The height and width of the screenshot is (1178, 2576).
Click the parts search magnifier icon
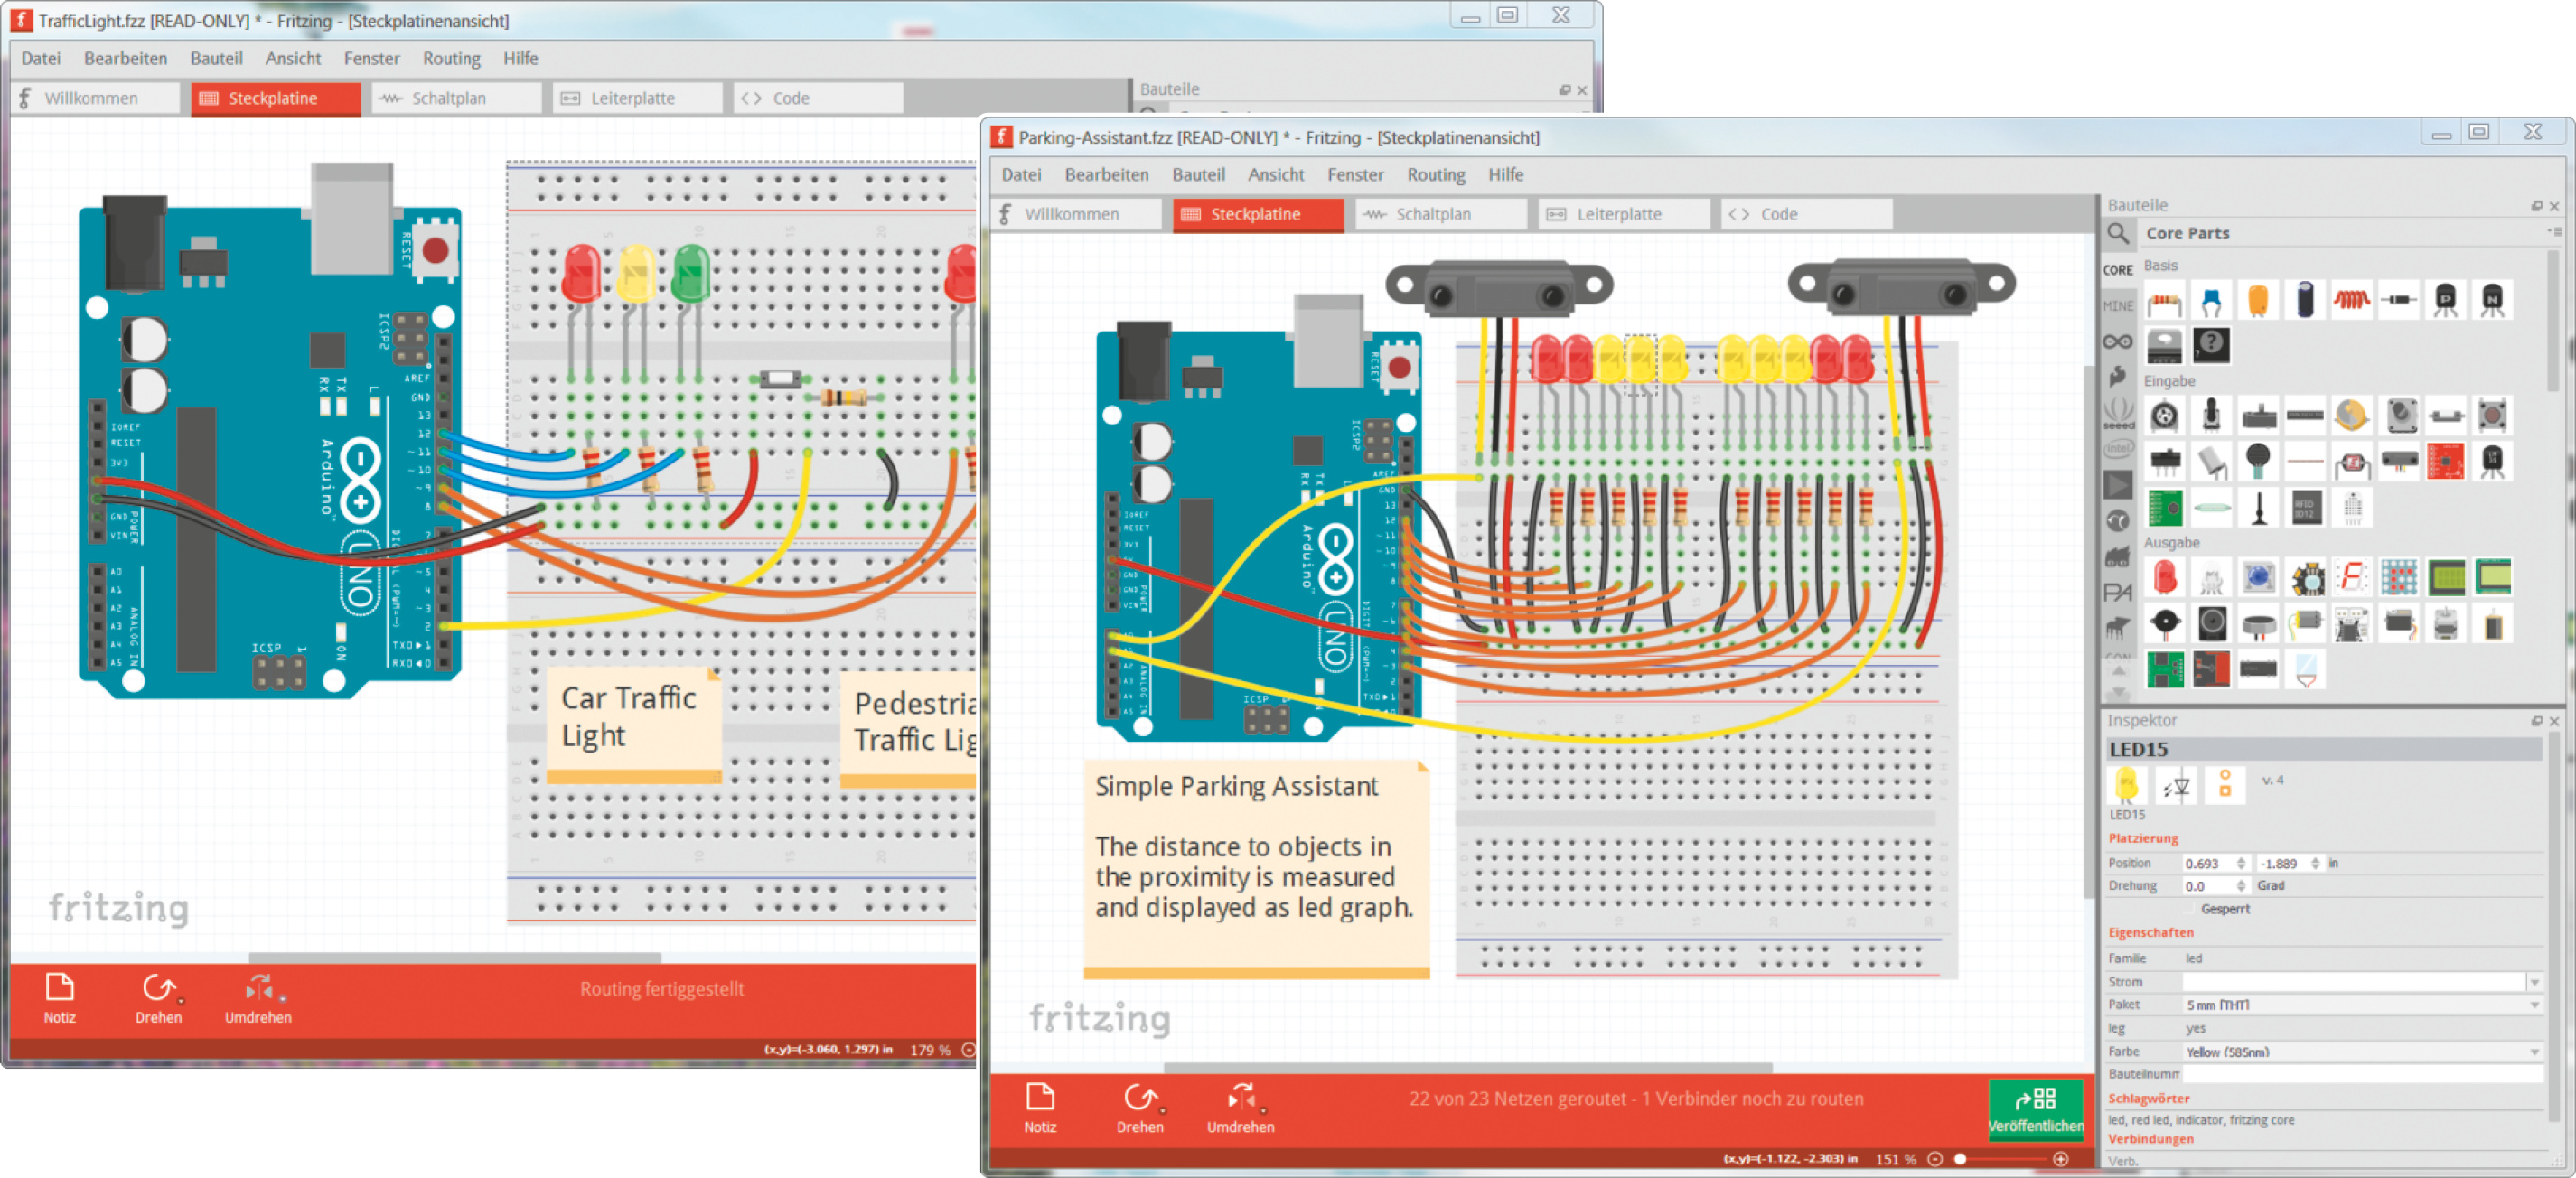(x=2118, y=234)
